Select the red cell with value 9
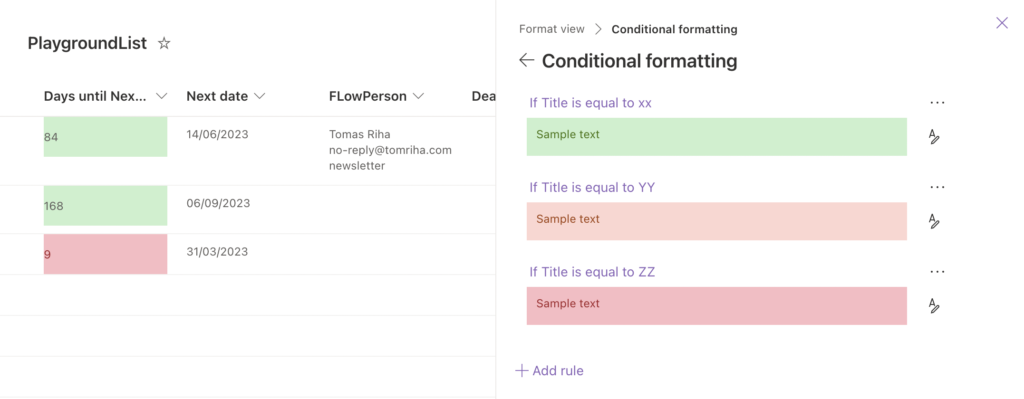 [105, 254]
